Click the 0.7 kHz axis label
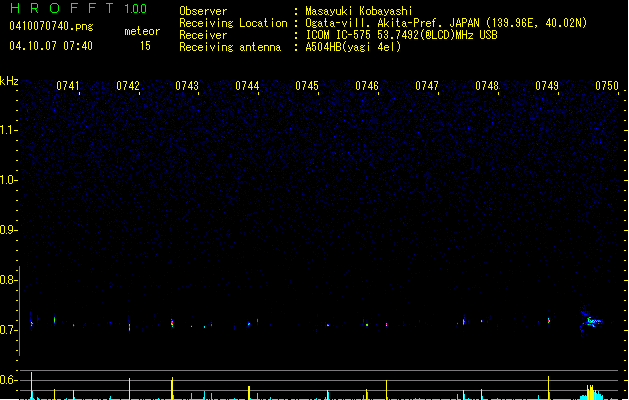 7,330
